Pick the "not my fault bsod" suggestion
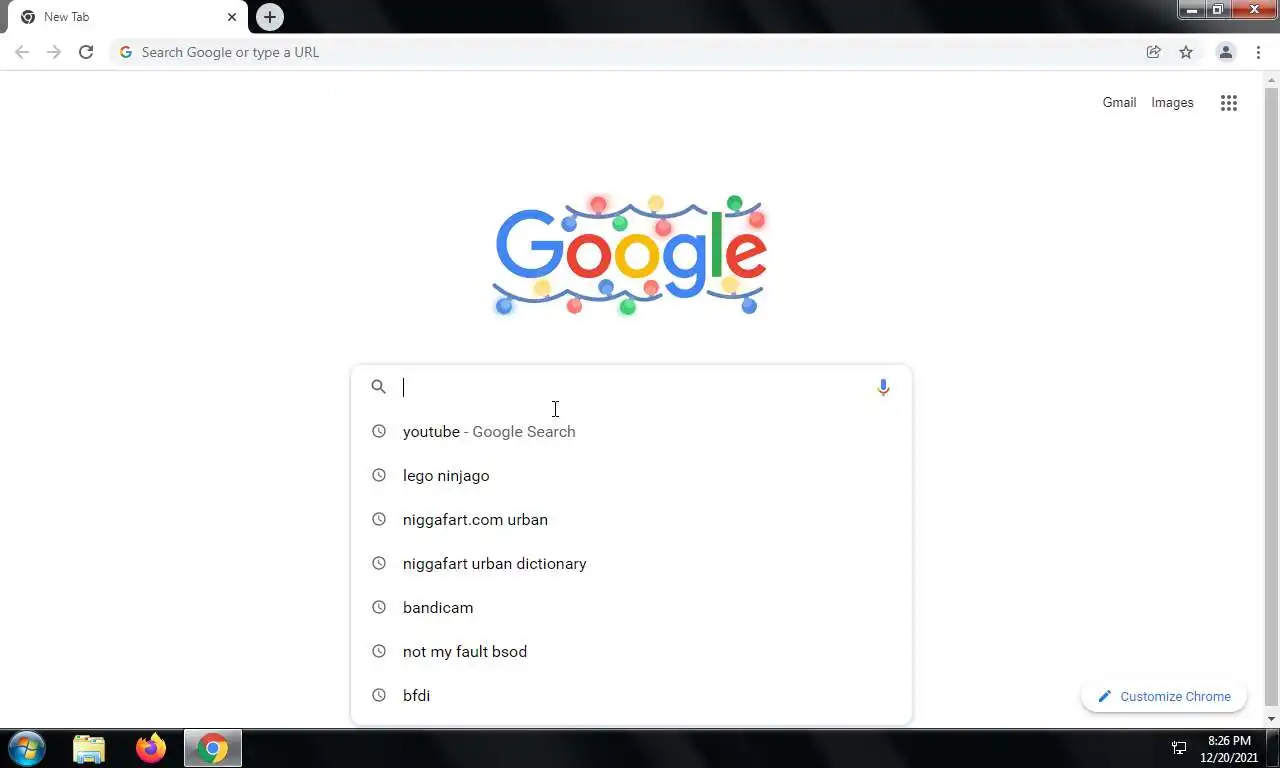Viewport: 1280px width, 768px height. 631,652
